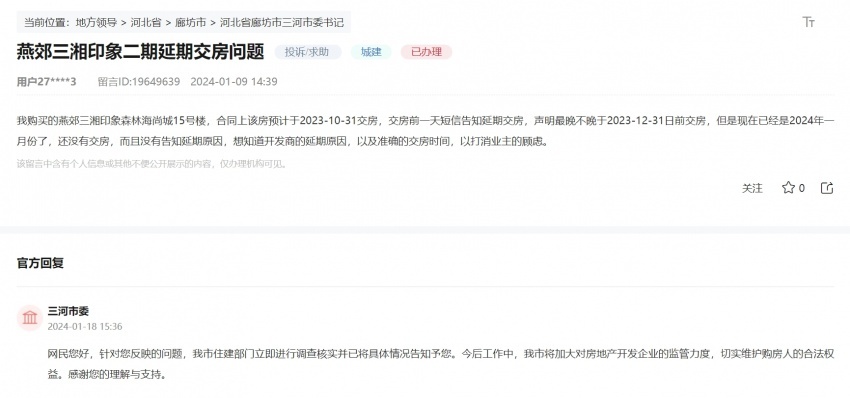Click the 关注 follow button

click(752, 188)
